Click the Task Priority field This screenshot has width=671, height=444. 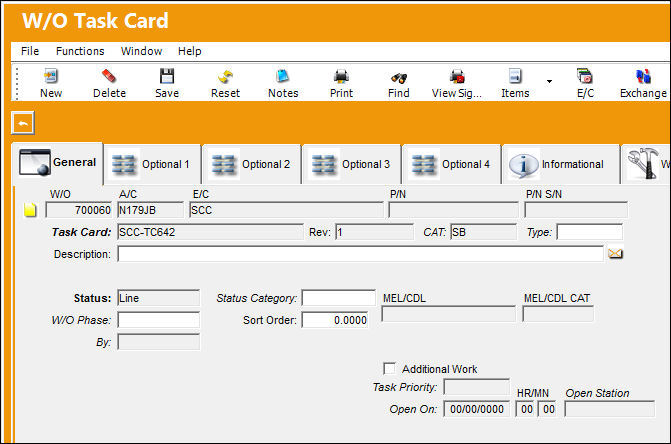click(476, 387)
